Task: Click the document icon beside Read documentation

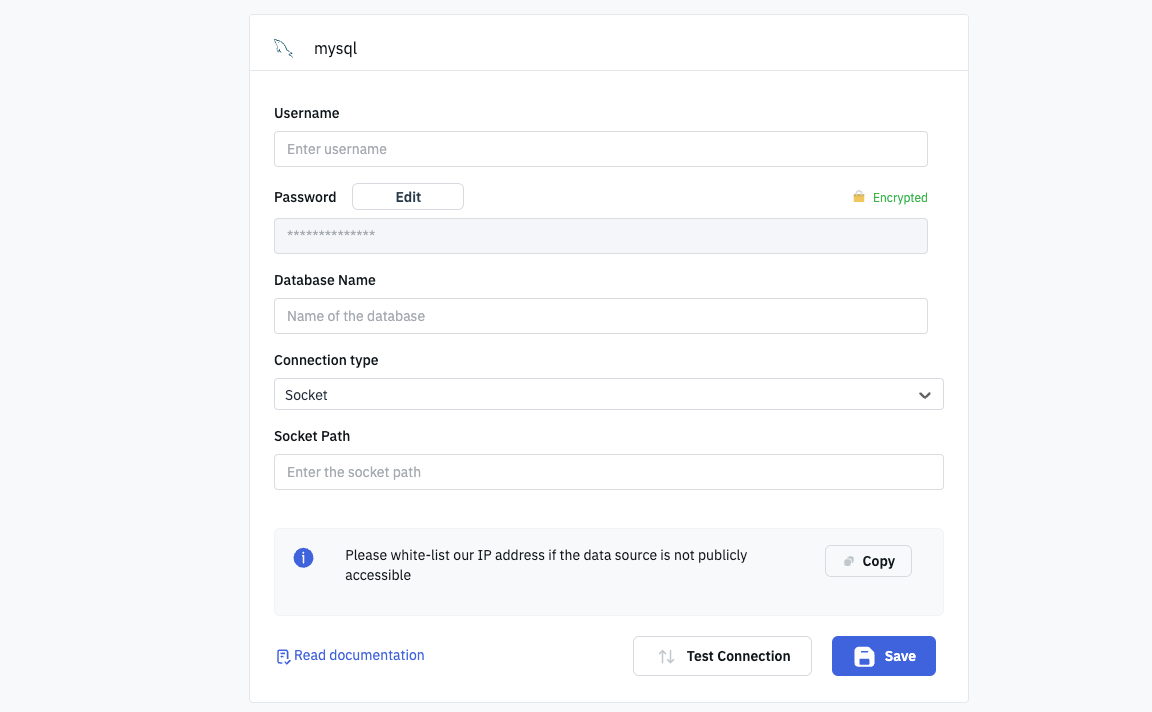Action: [283, 657]
